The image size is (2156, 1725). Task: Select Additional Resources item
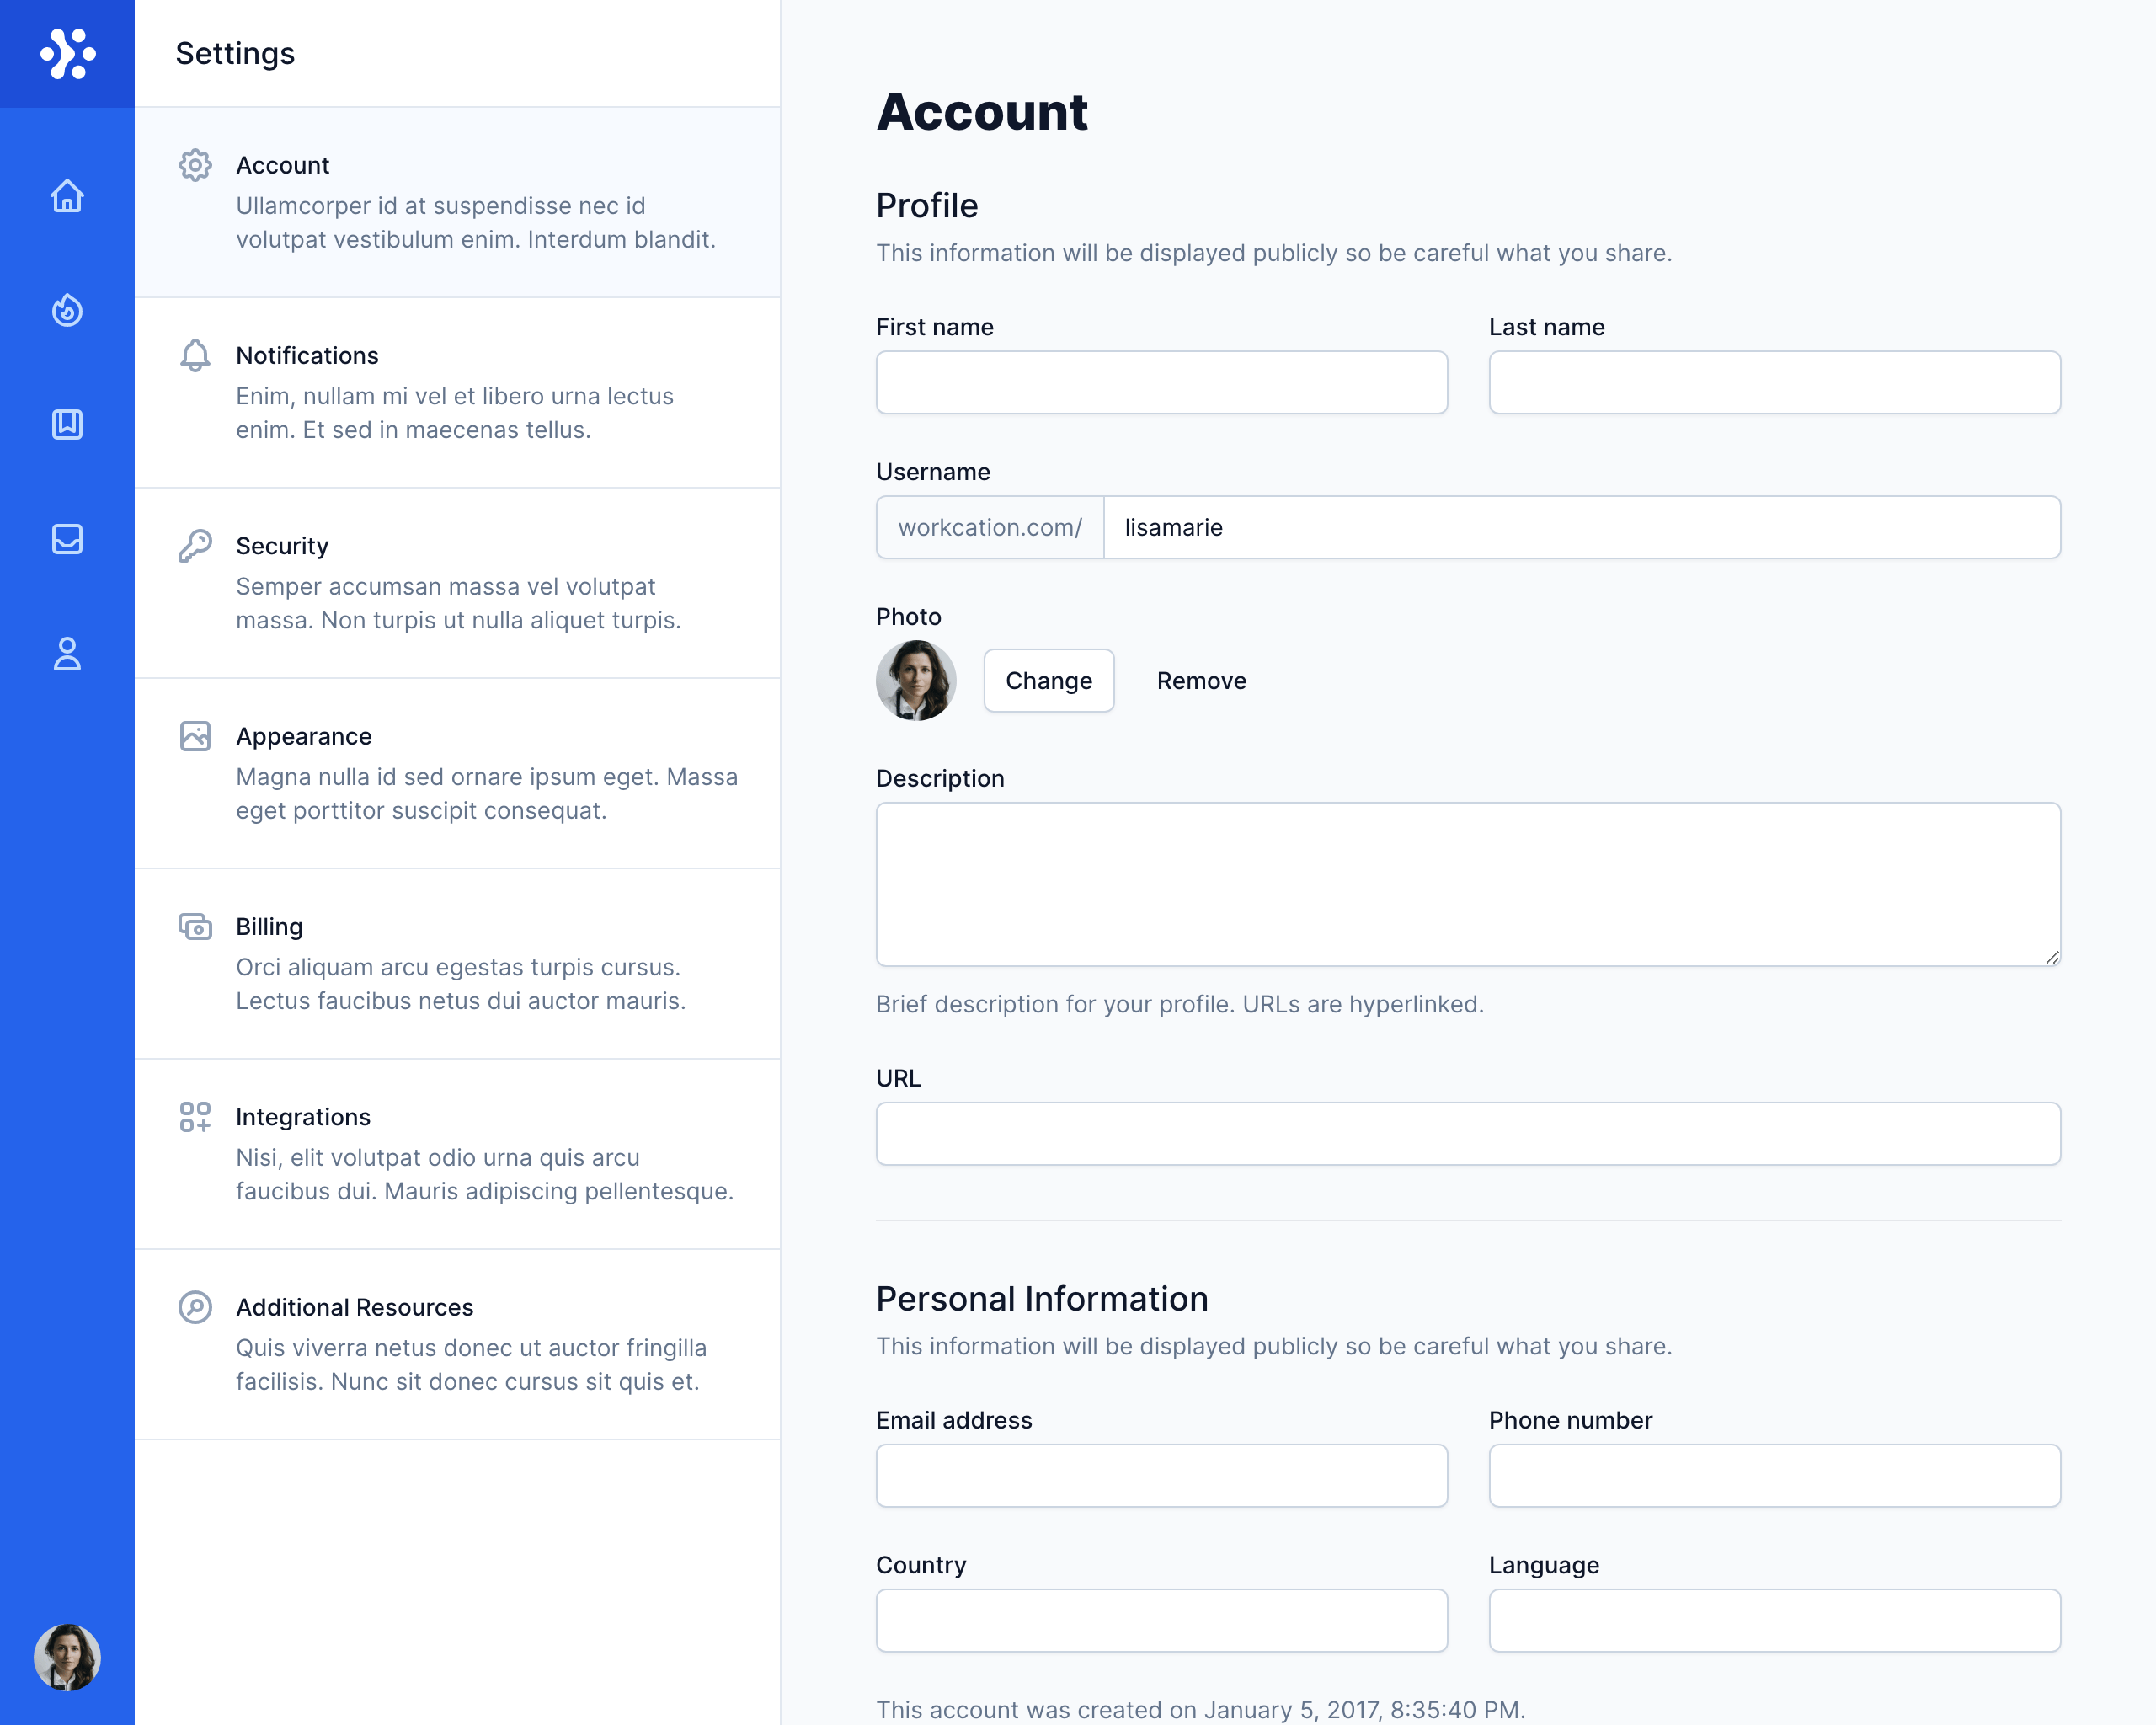457,1343
